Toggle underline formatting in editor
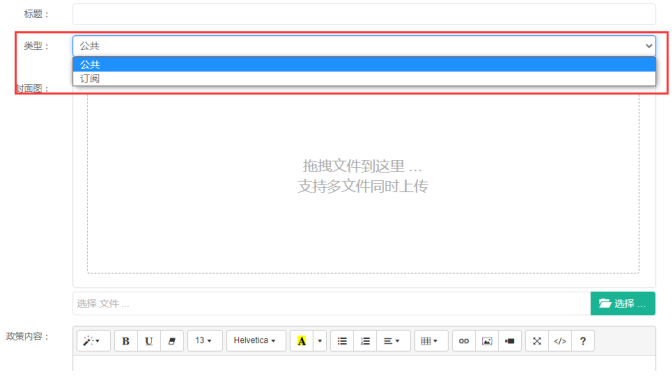This screenshot has width=672, height=382. click(x=149, y=341)
